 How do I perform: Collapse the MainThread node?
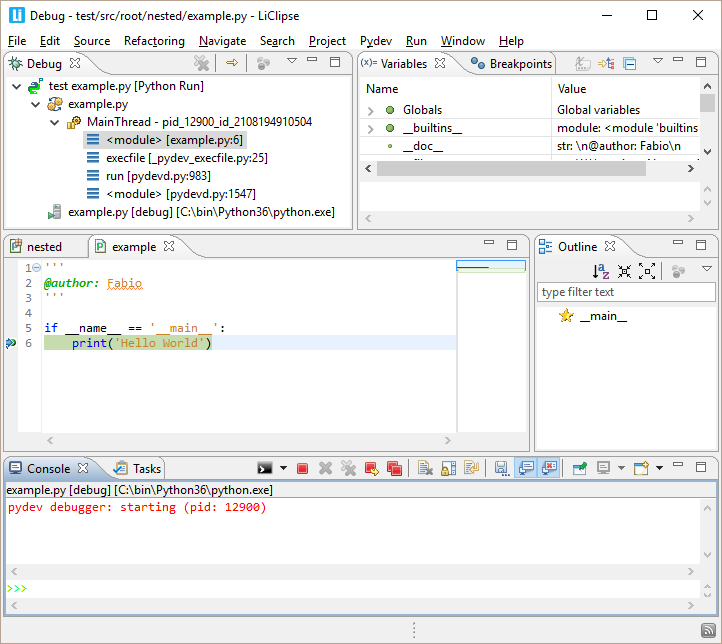(54, 122)
